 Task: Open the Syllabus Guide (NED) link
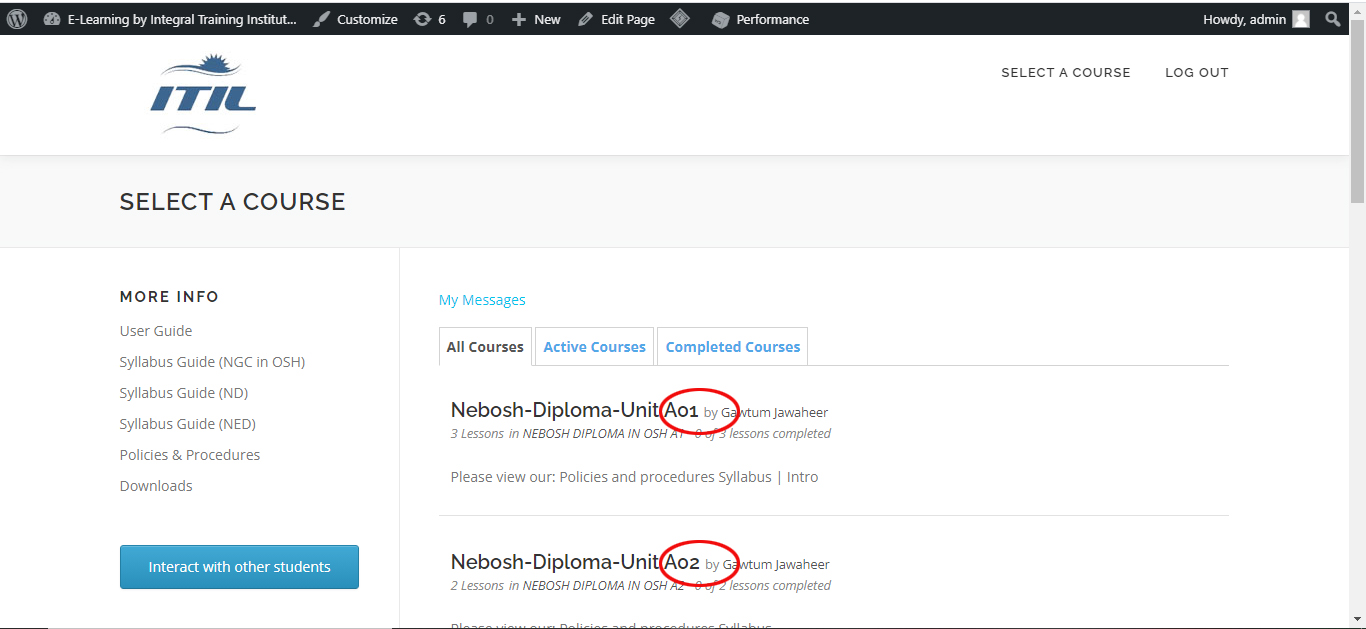(x=188, y=424)
